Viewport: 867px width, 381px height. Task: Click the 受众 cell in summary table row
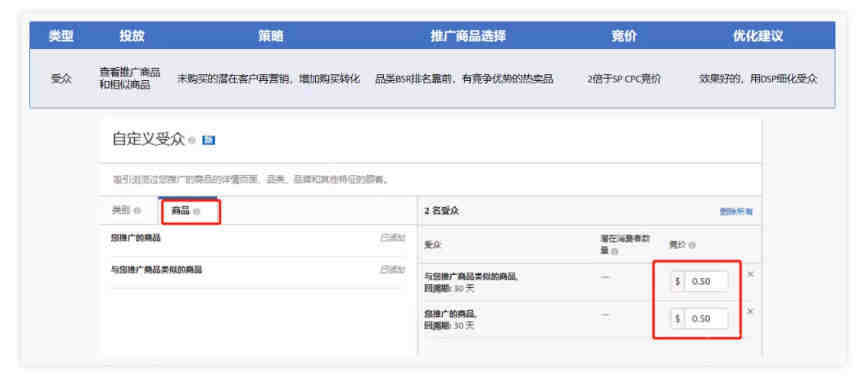[x=61, y=79]
